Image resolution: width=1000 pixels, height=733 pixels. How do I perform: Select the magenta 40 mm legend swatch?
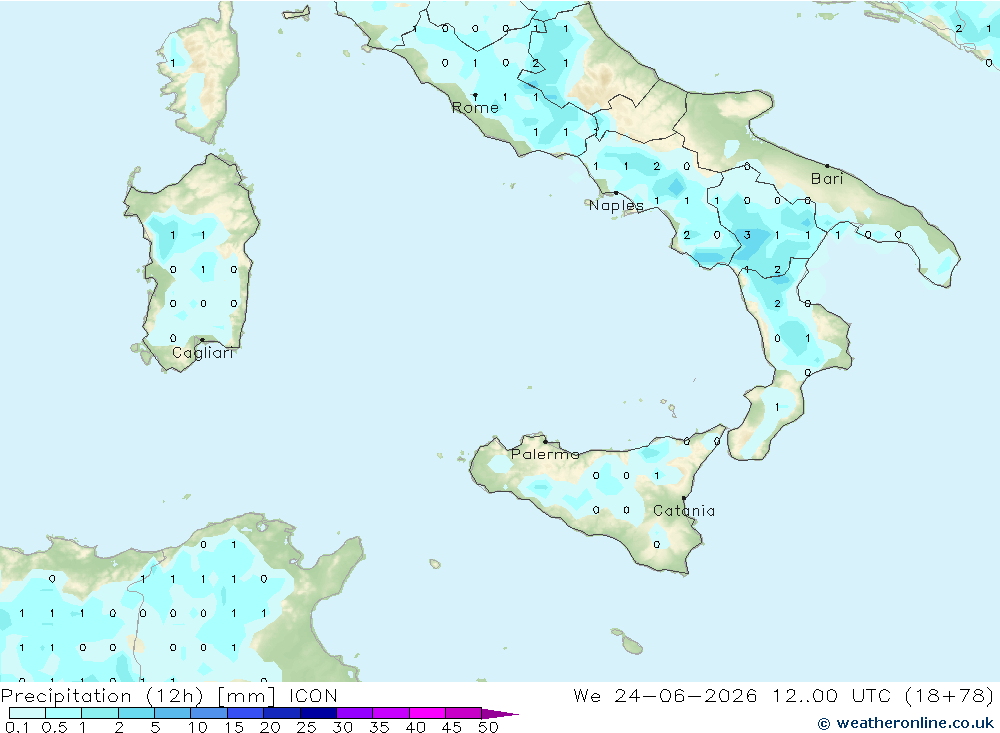[x=427, y=713]
